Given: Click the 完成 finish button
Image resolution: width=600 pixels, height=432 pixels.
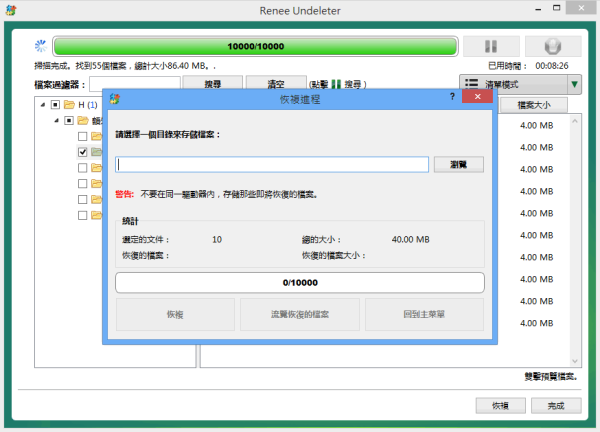Looking at the screenshot, I should click(x=556, y=406).
